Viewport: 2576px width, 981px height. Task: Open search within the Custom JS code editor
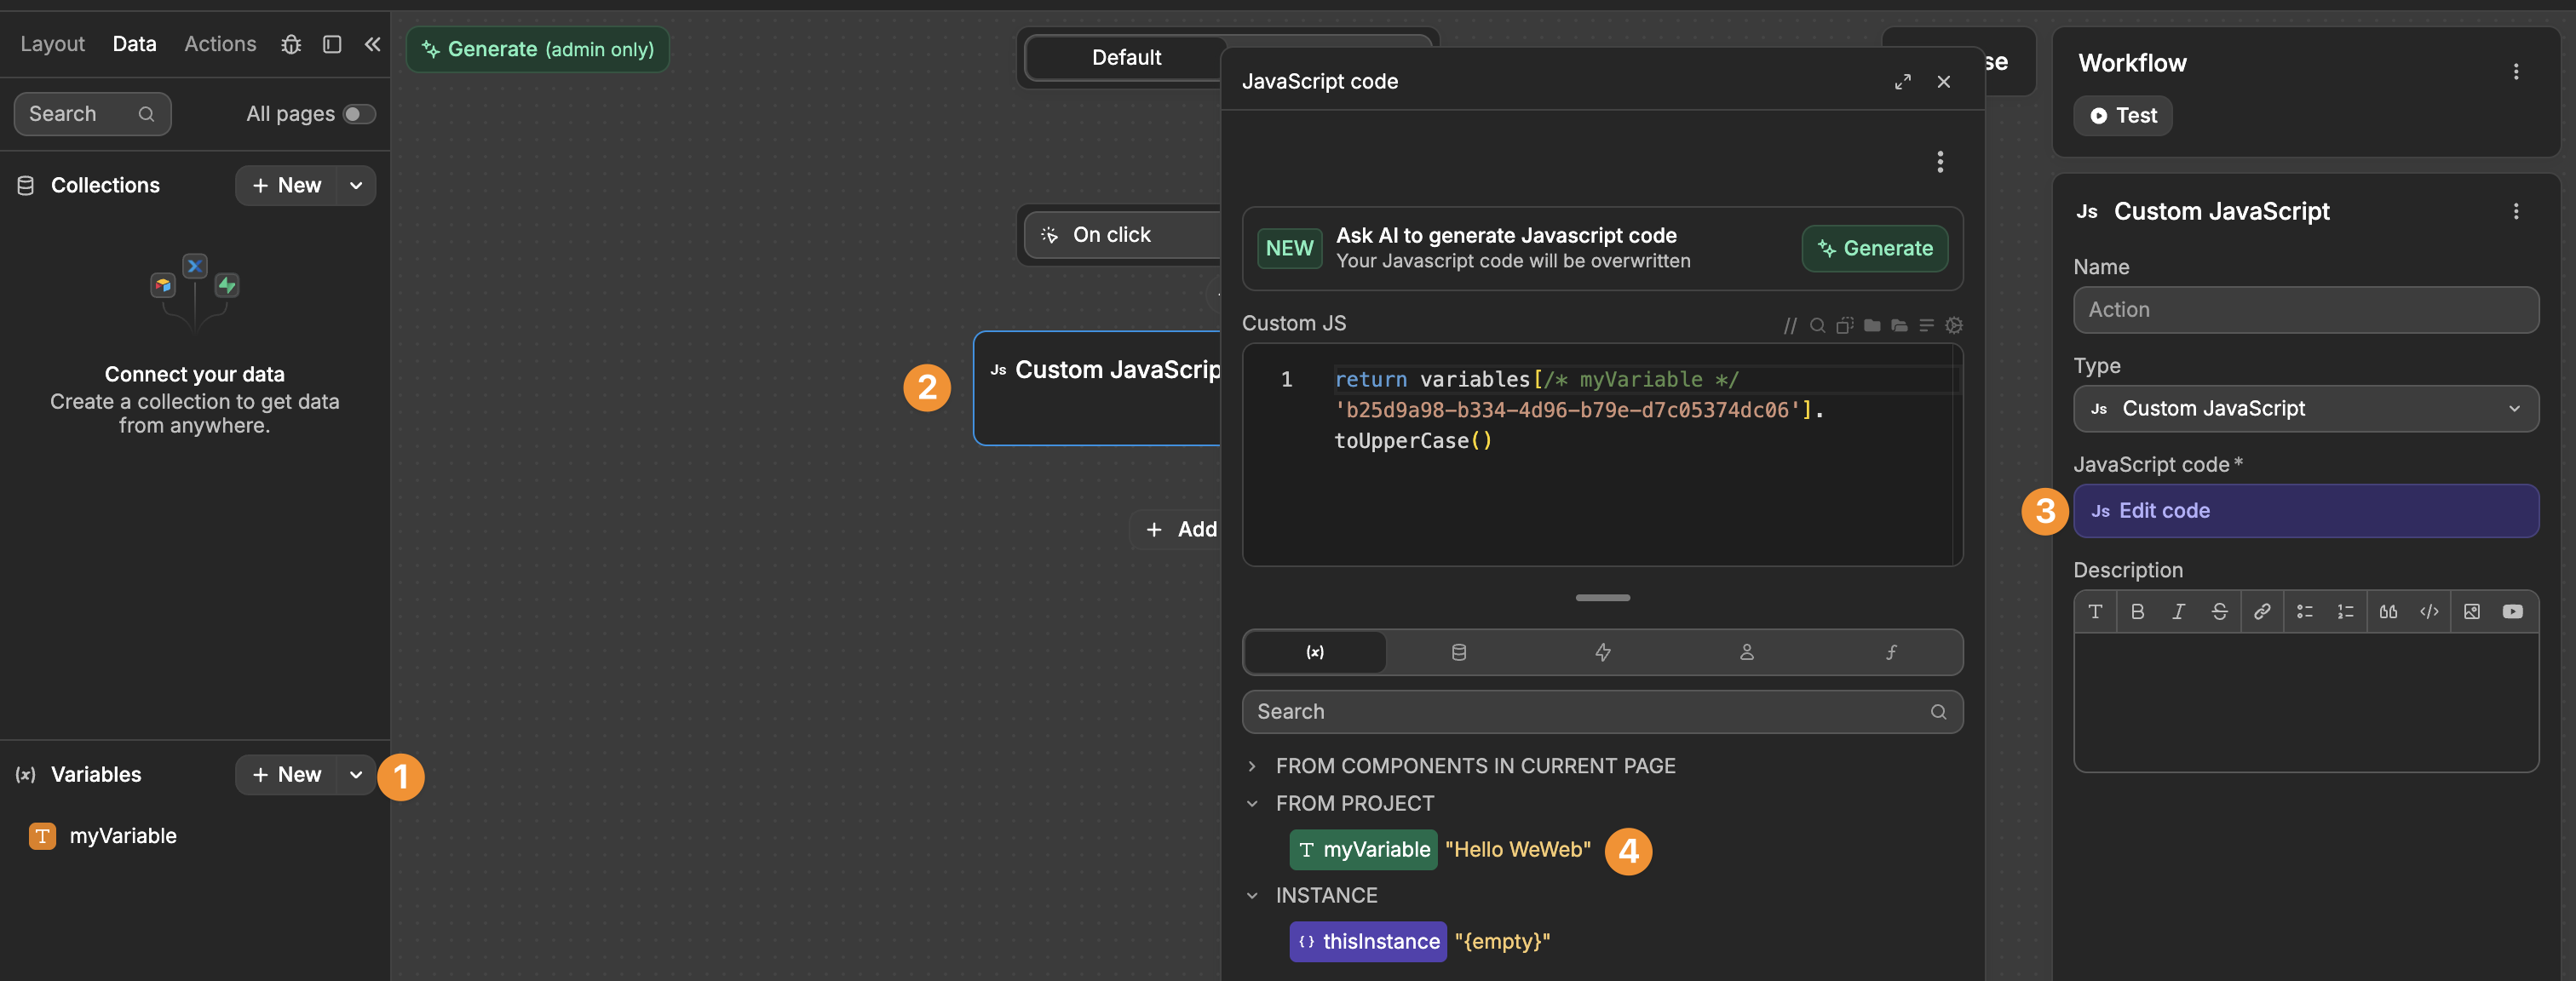point(1817,326)
